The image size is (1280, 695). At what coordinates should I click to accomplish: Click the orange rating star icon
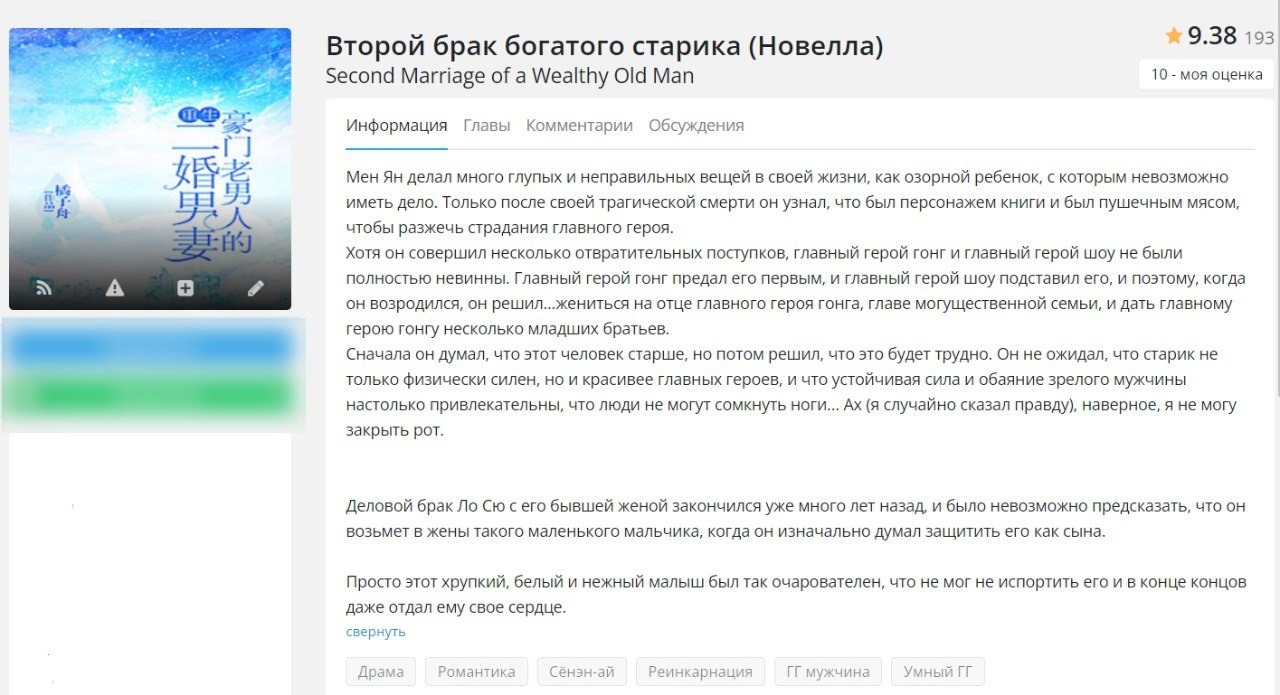(1174, 37)
